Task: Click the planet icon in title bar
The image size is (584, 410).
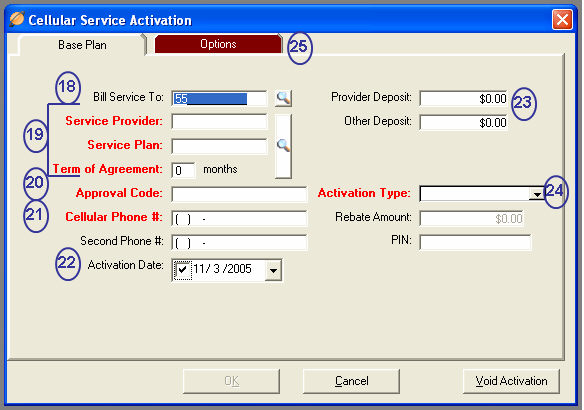Action: [x=17, y=19]
